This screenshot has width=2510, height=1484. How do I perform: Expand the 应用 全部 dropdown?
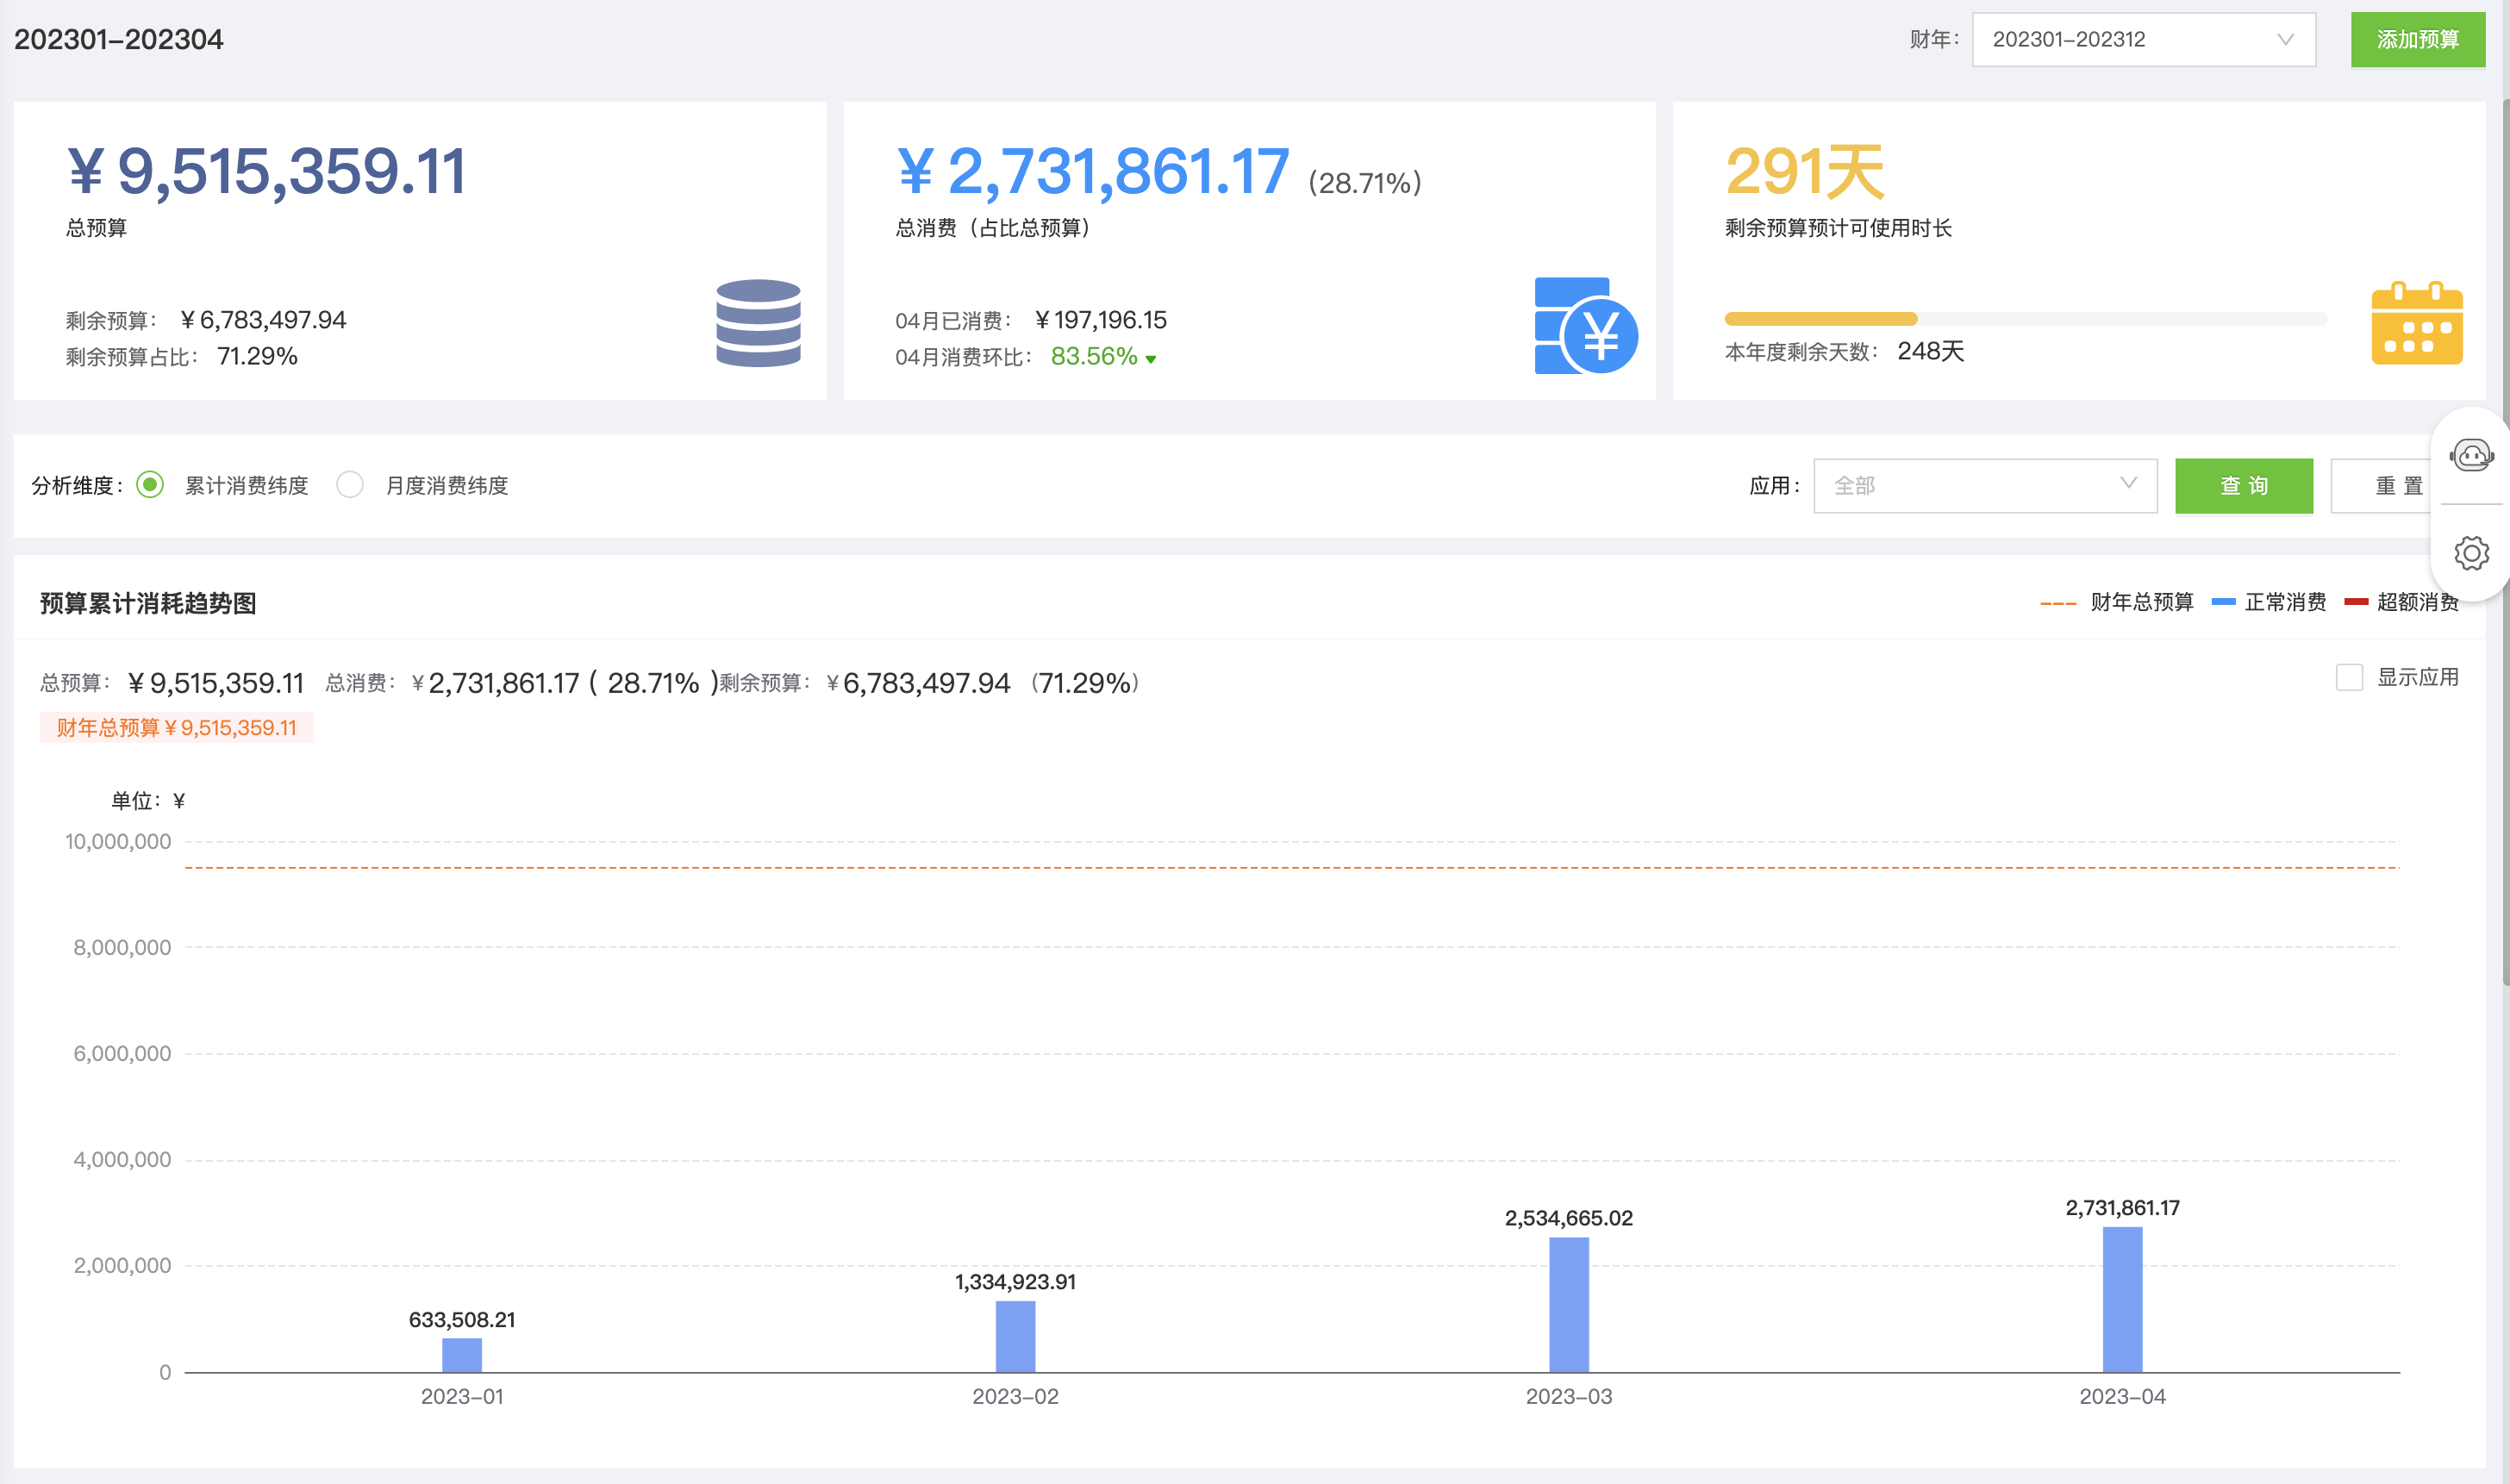coord(1984,486)
